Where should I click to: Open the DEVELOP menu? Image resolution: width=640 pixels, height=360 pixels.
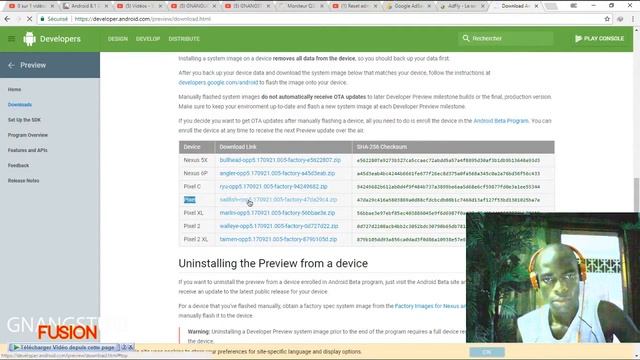coord(148,39)
